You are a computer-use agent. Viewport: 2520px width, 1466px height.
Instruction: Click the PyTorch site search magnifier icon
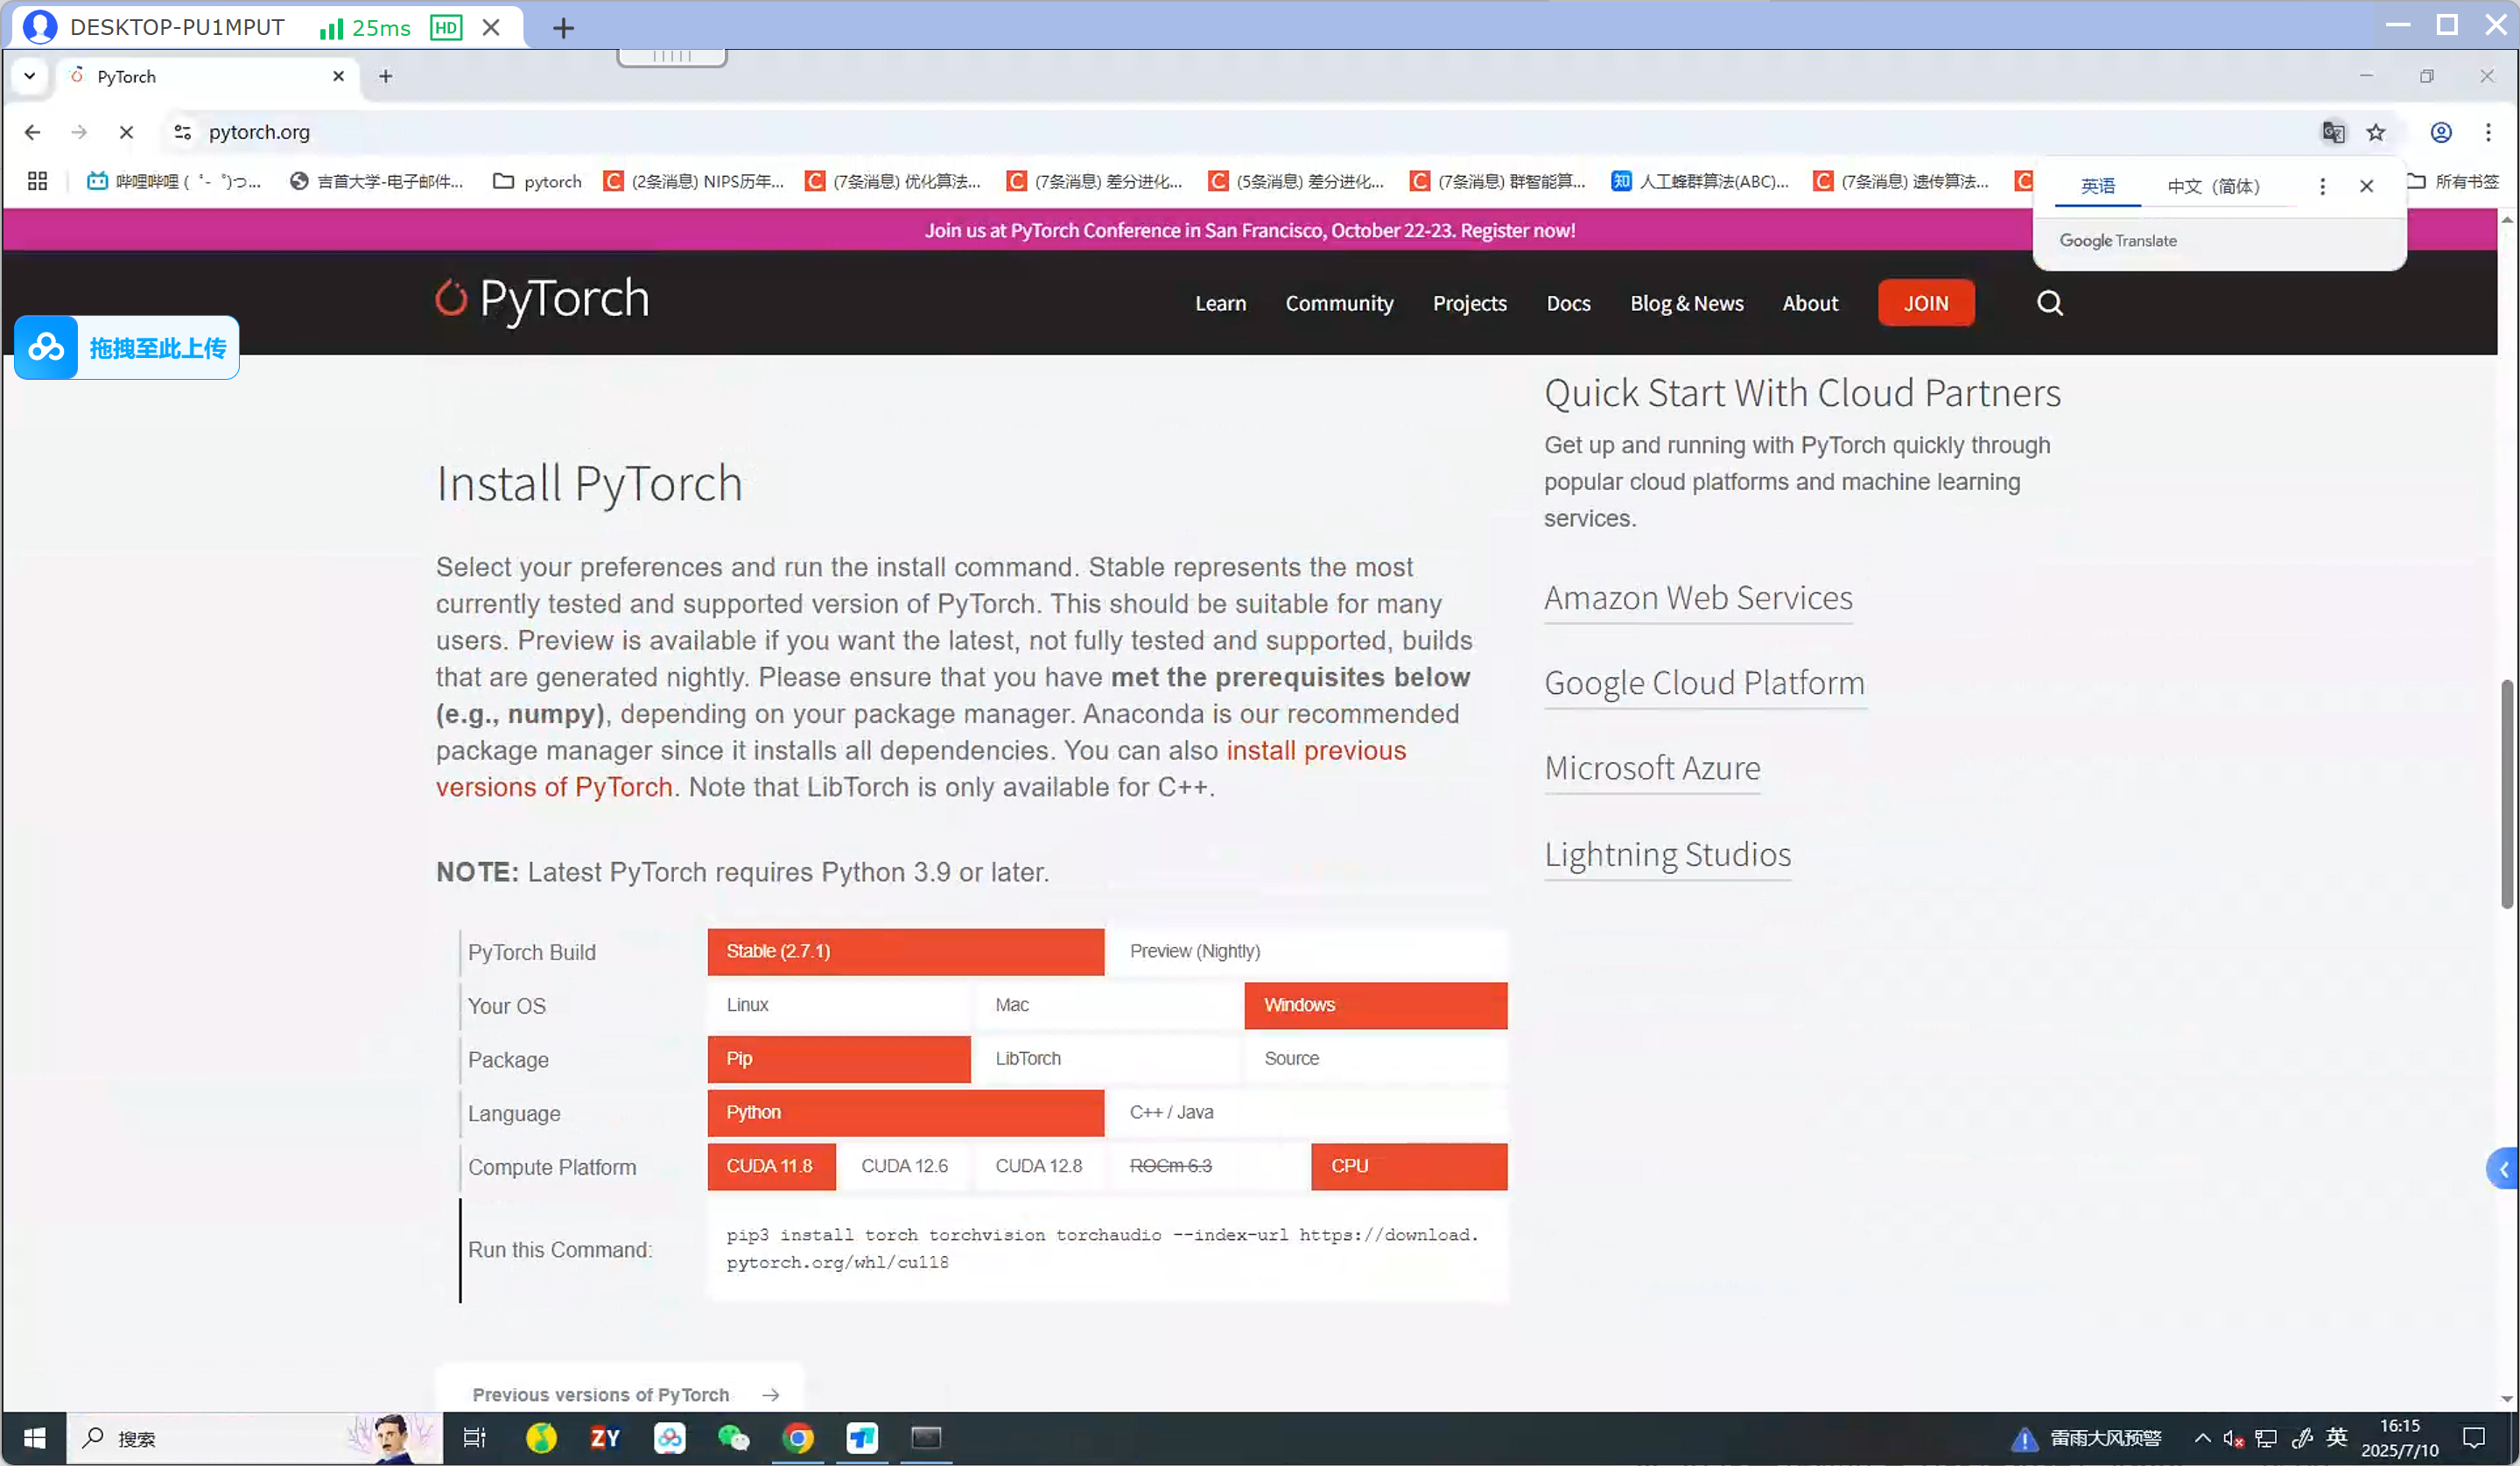(2049, 303)
